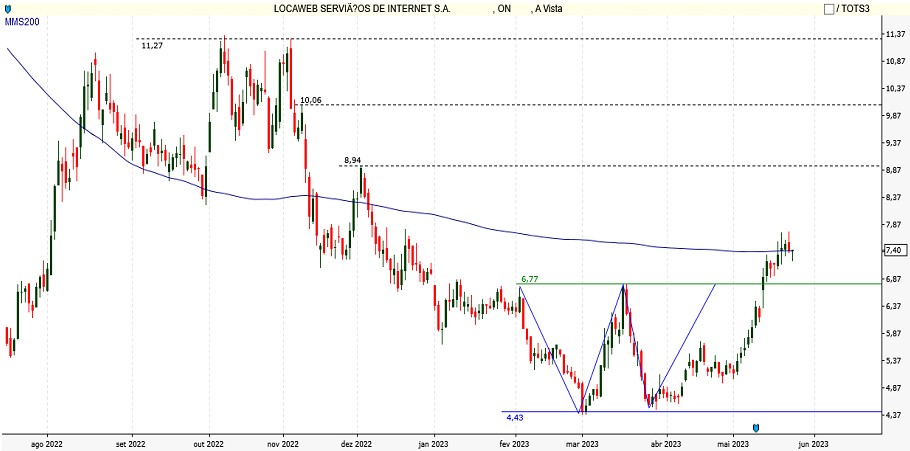Click the 'mar 2023' date axis label
The image size is (910, 451).
582,441
